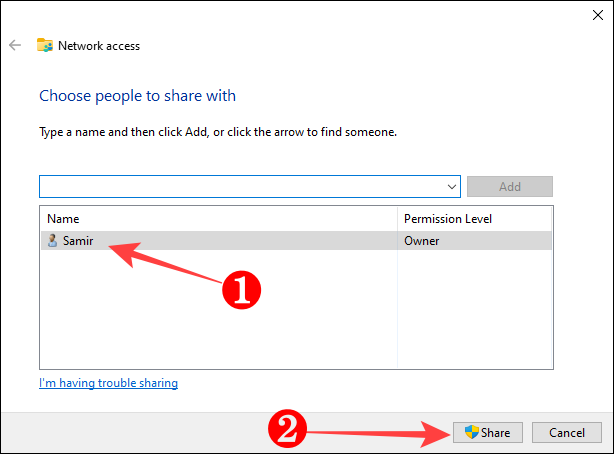This screenshot has height=454, width=614.
Task: Confirm sharing with the Share button
Action: (x=487, y=432)
